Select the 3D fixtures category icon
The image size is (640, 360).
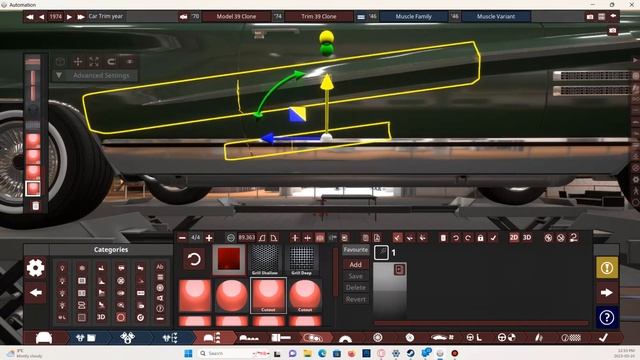[101, 317]
